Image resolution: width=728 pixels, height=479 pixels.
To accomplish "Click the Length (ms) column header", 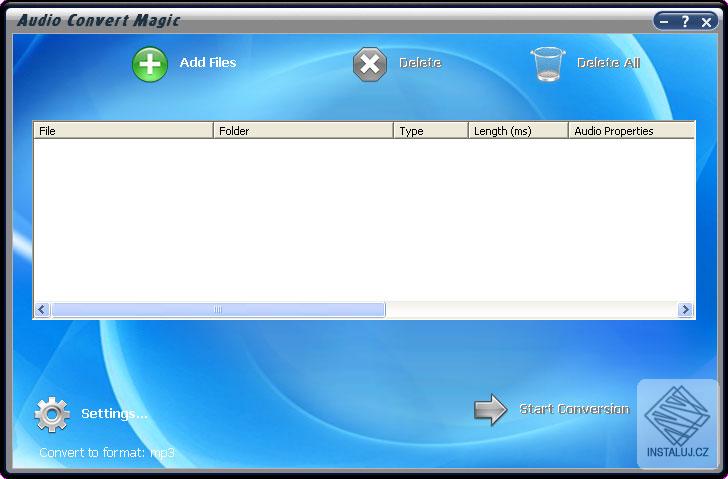I will (518, 131).
